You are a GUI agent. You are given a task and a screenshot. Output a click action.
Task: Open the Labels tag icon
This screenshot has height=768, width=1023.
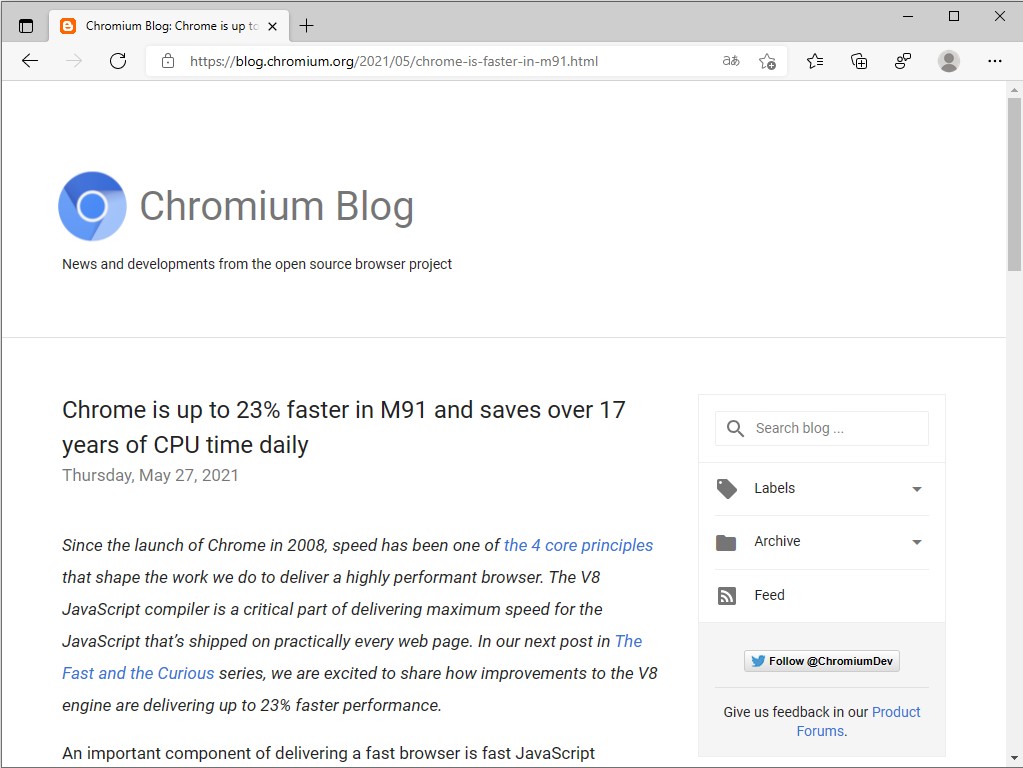click(x=726, y=489)
